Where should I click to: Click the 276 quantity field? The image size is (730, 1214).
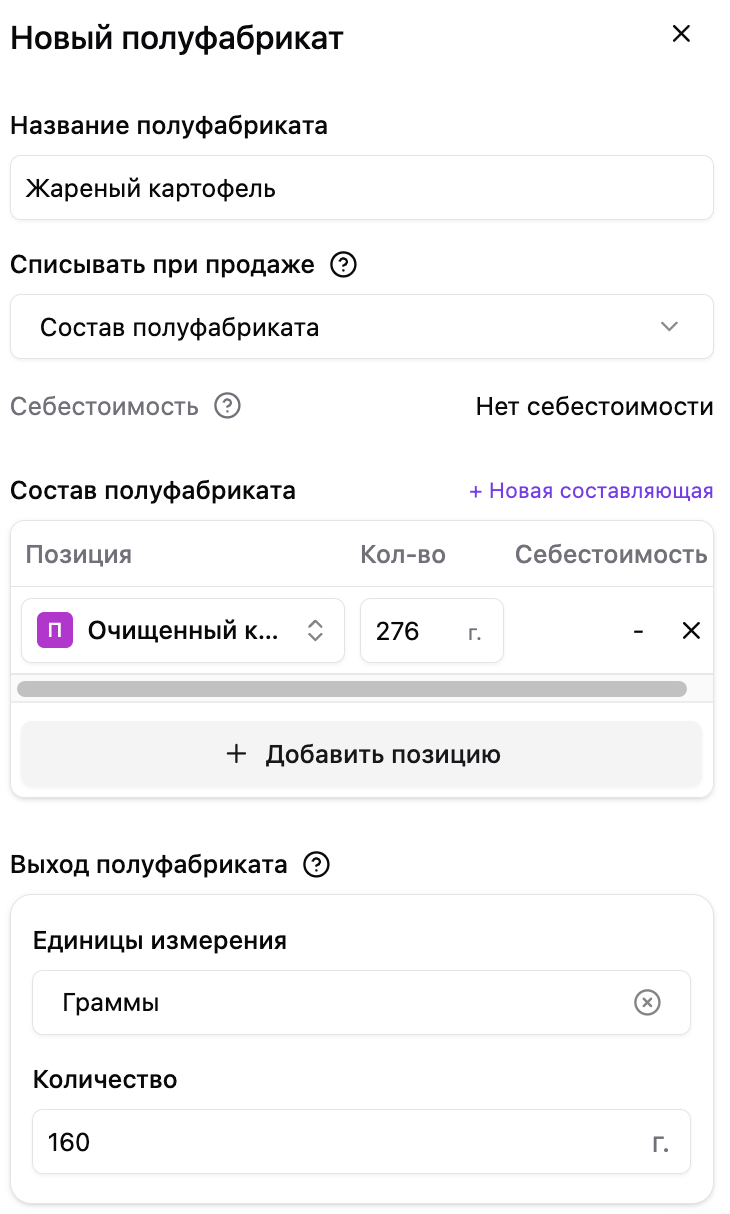pos(432,630)
